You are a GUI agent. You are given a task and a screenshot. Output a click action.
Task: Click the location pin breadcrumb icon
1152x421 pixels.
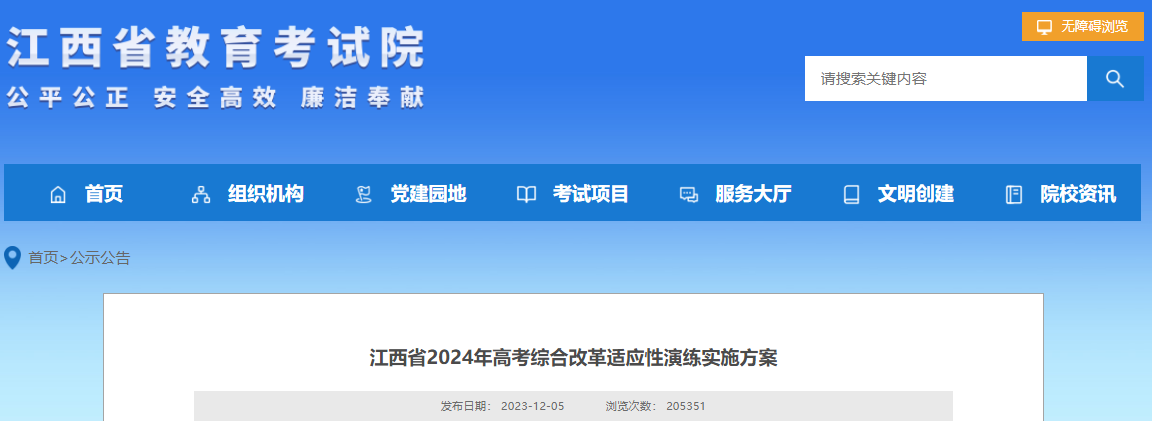(x=12, y=258)
